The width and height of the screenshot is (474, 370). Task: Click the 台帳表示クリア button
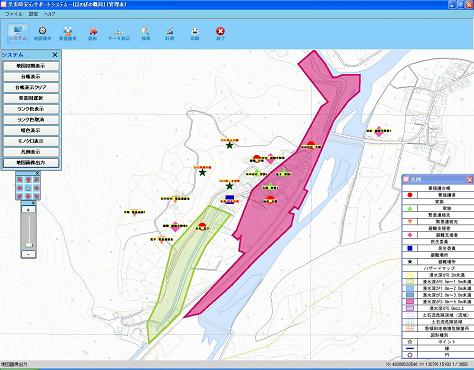point(31,87)
